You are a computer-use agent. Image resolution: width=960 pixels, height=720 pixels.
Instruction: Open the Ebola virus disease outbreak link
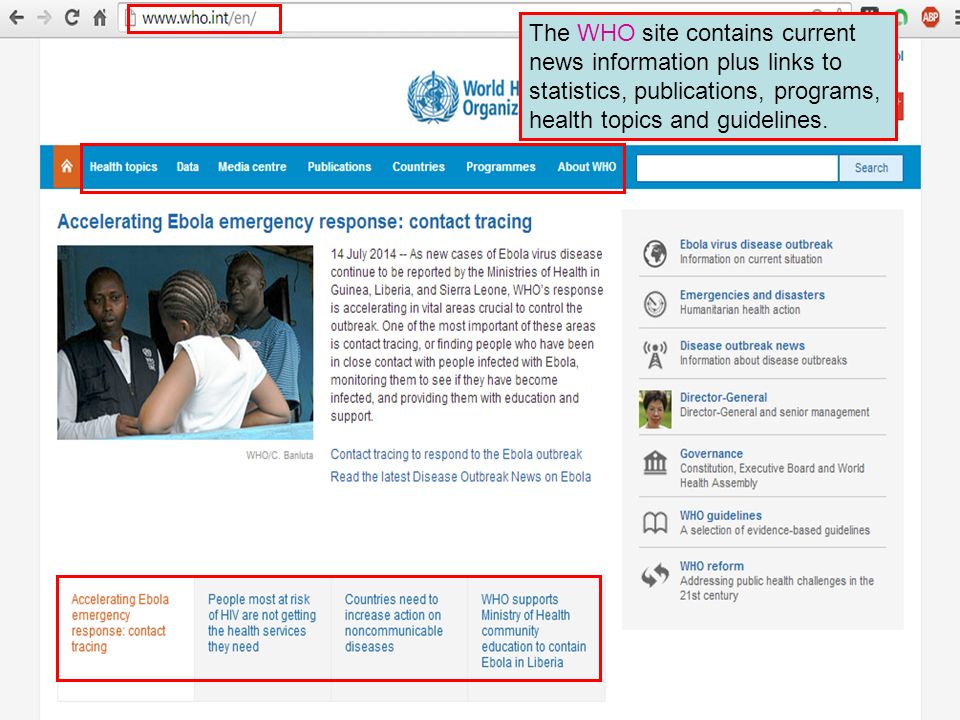point(756,244)
